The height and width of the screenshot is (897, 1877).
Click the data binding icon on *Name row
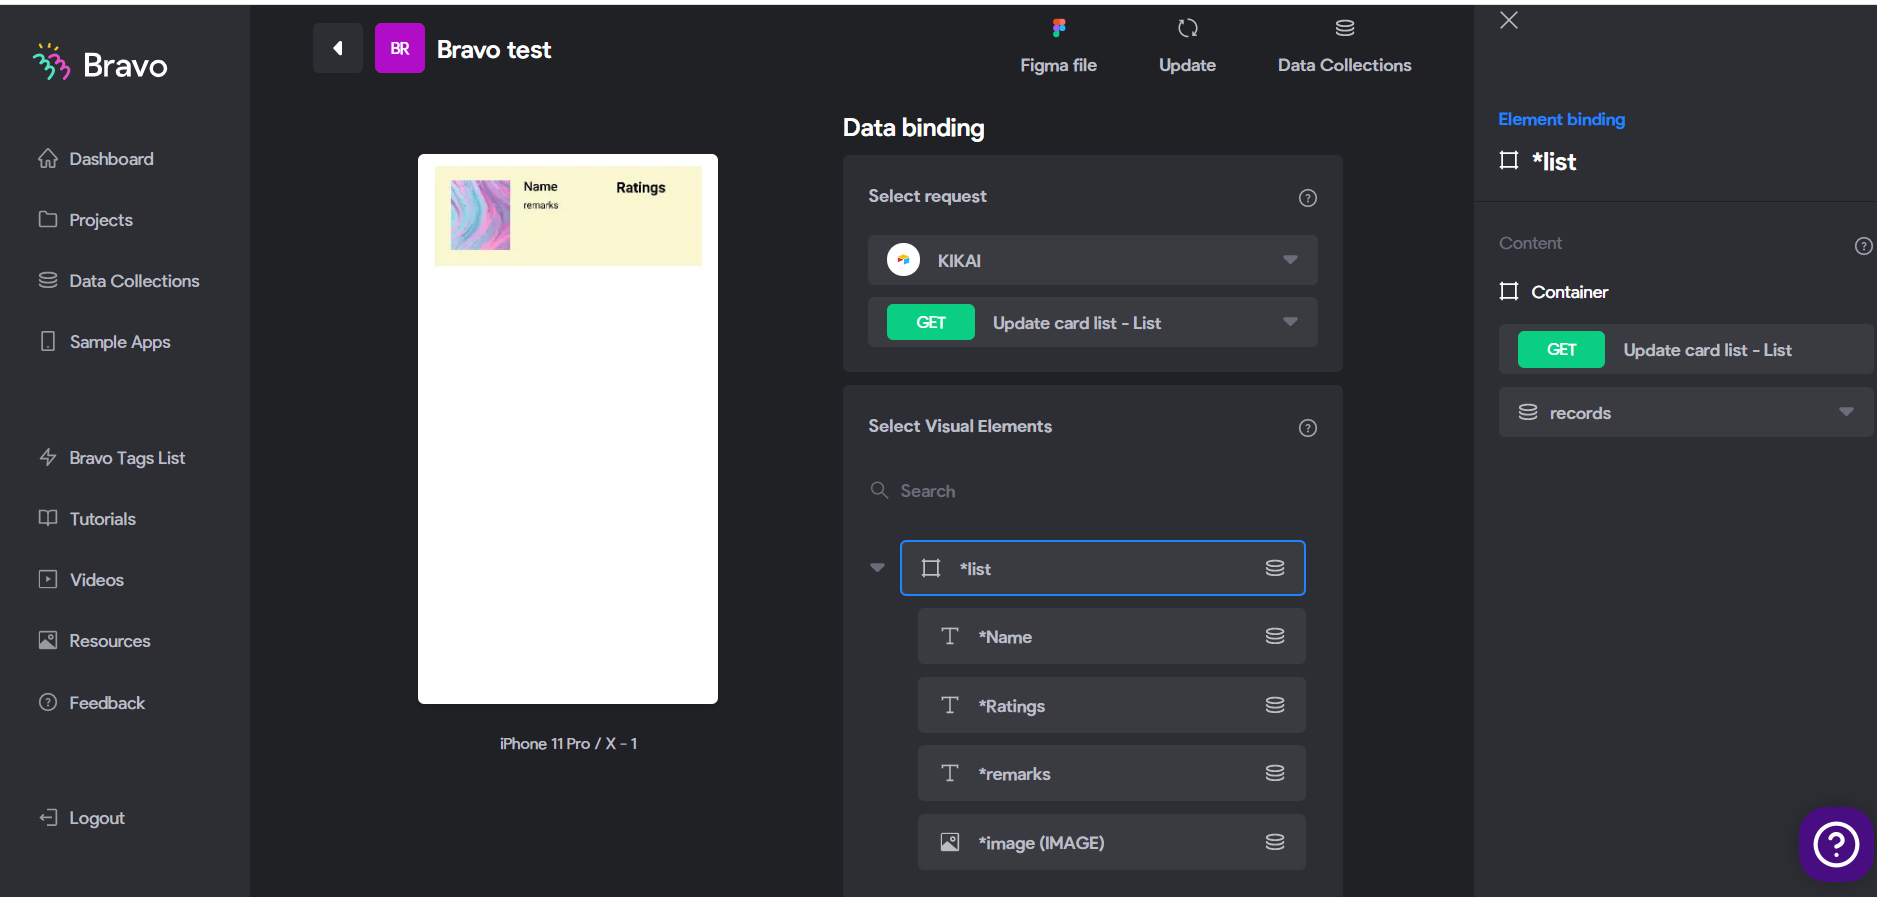pyautogui.click(x=1275, y=636)
